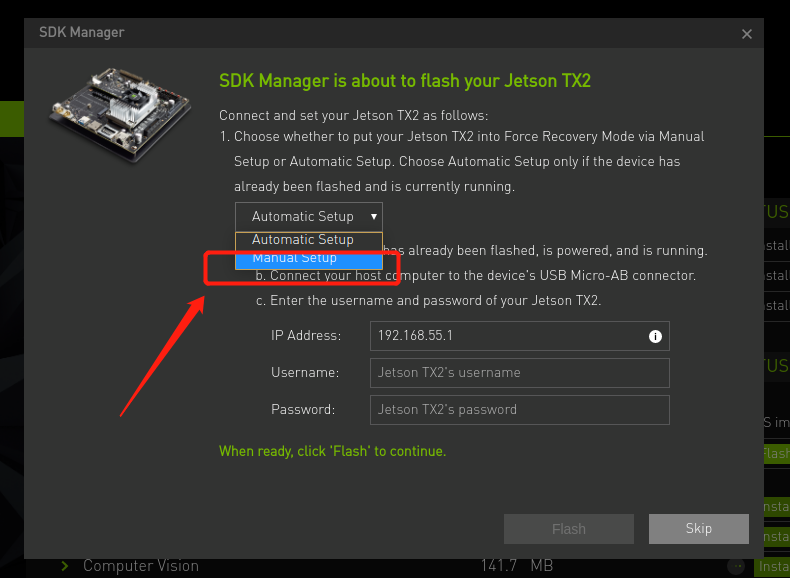This screenshot has width=790, height=578.
Task: Select the Computer Vision row text
Action: [141, 566]
